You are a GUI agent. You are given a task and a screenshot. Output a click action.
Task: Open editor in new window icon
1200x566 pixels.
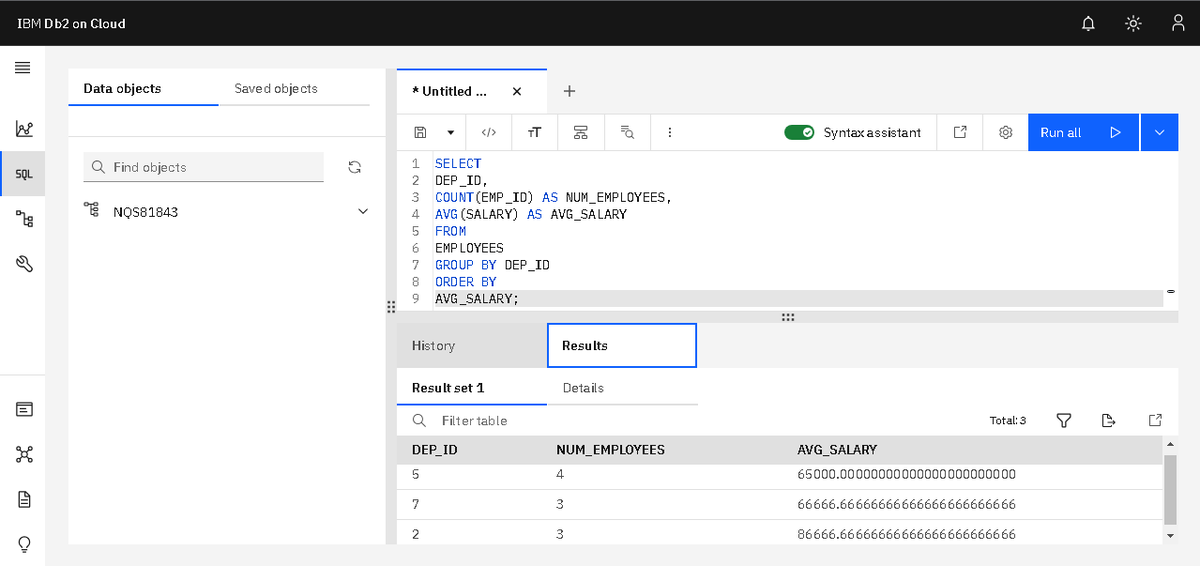click(x=960, y=132)
